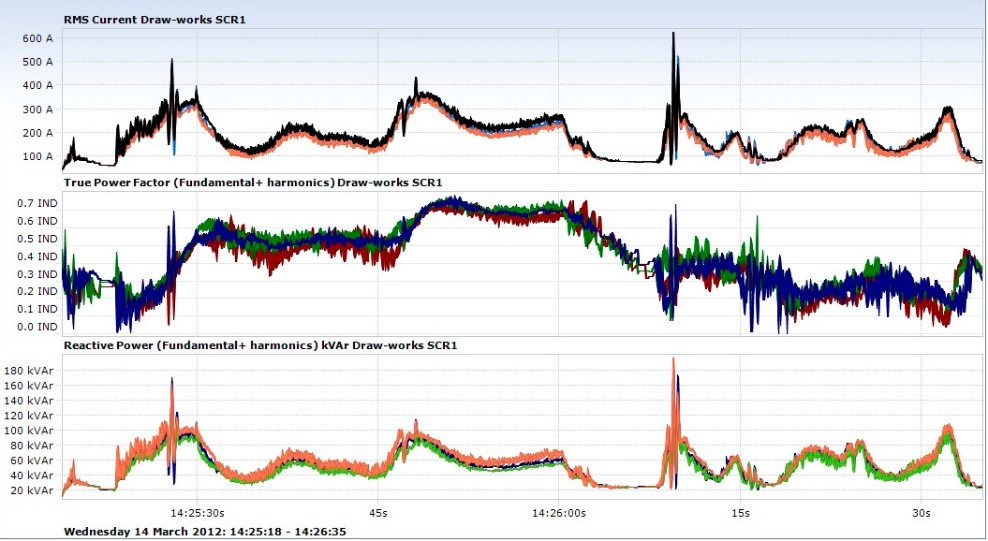The height and width of the screenshot is (541, 988).
Task: Click the 120 kVAr axis label
Action: pyautogui.click(x=29, y=416)
